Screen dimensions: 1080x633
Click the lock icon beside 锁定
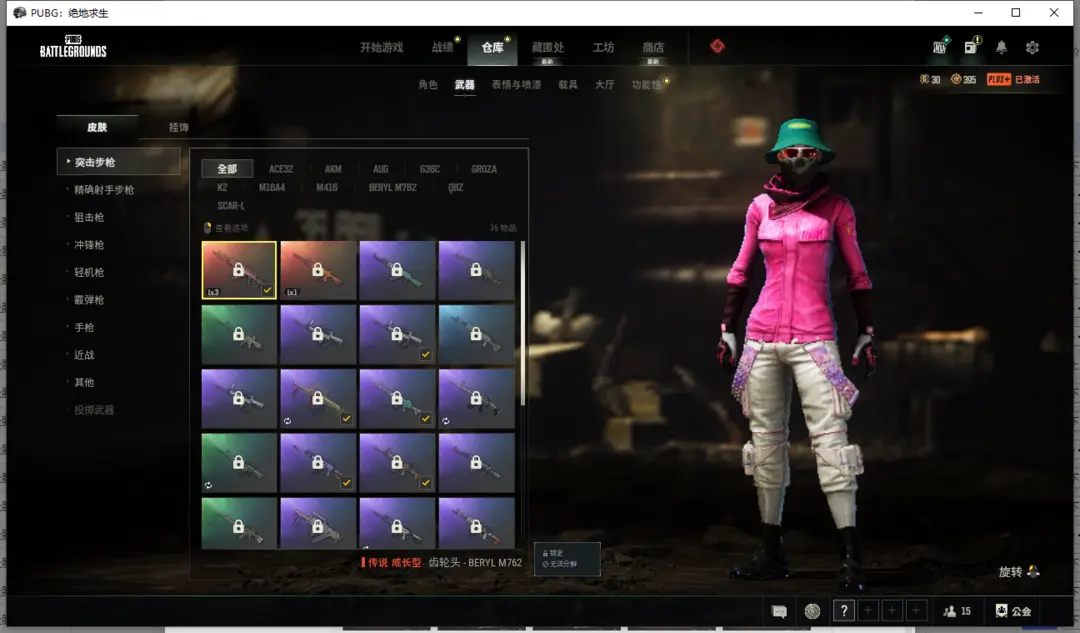(545, 553)
